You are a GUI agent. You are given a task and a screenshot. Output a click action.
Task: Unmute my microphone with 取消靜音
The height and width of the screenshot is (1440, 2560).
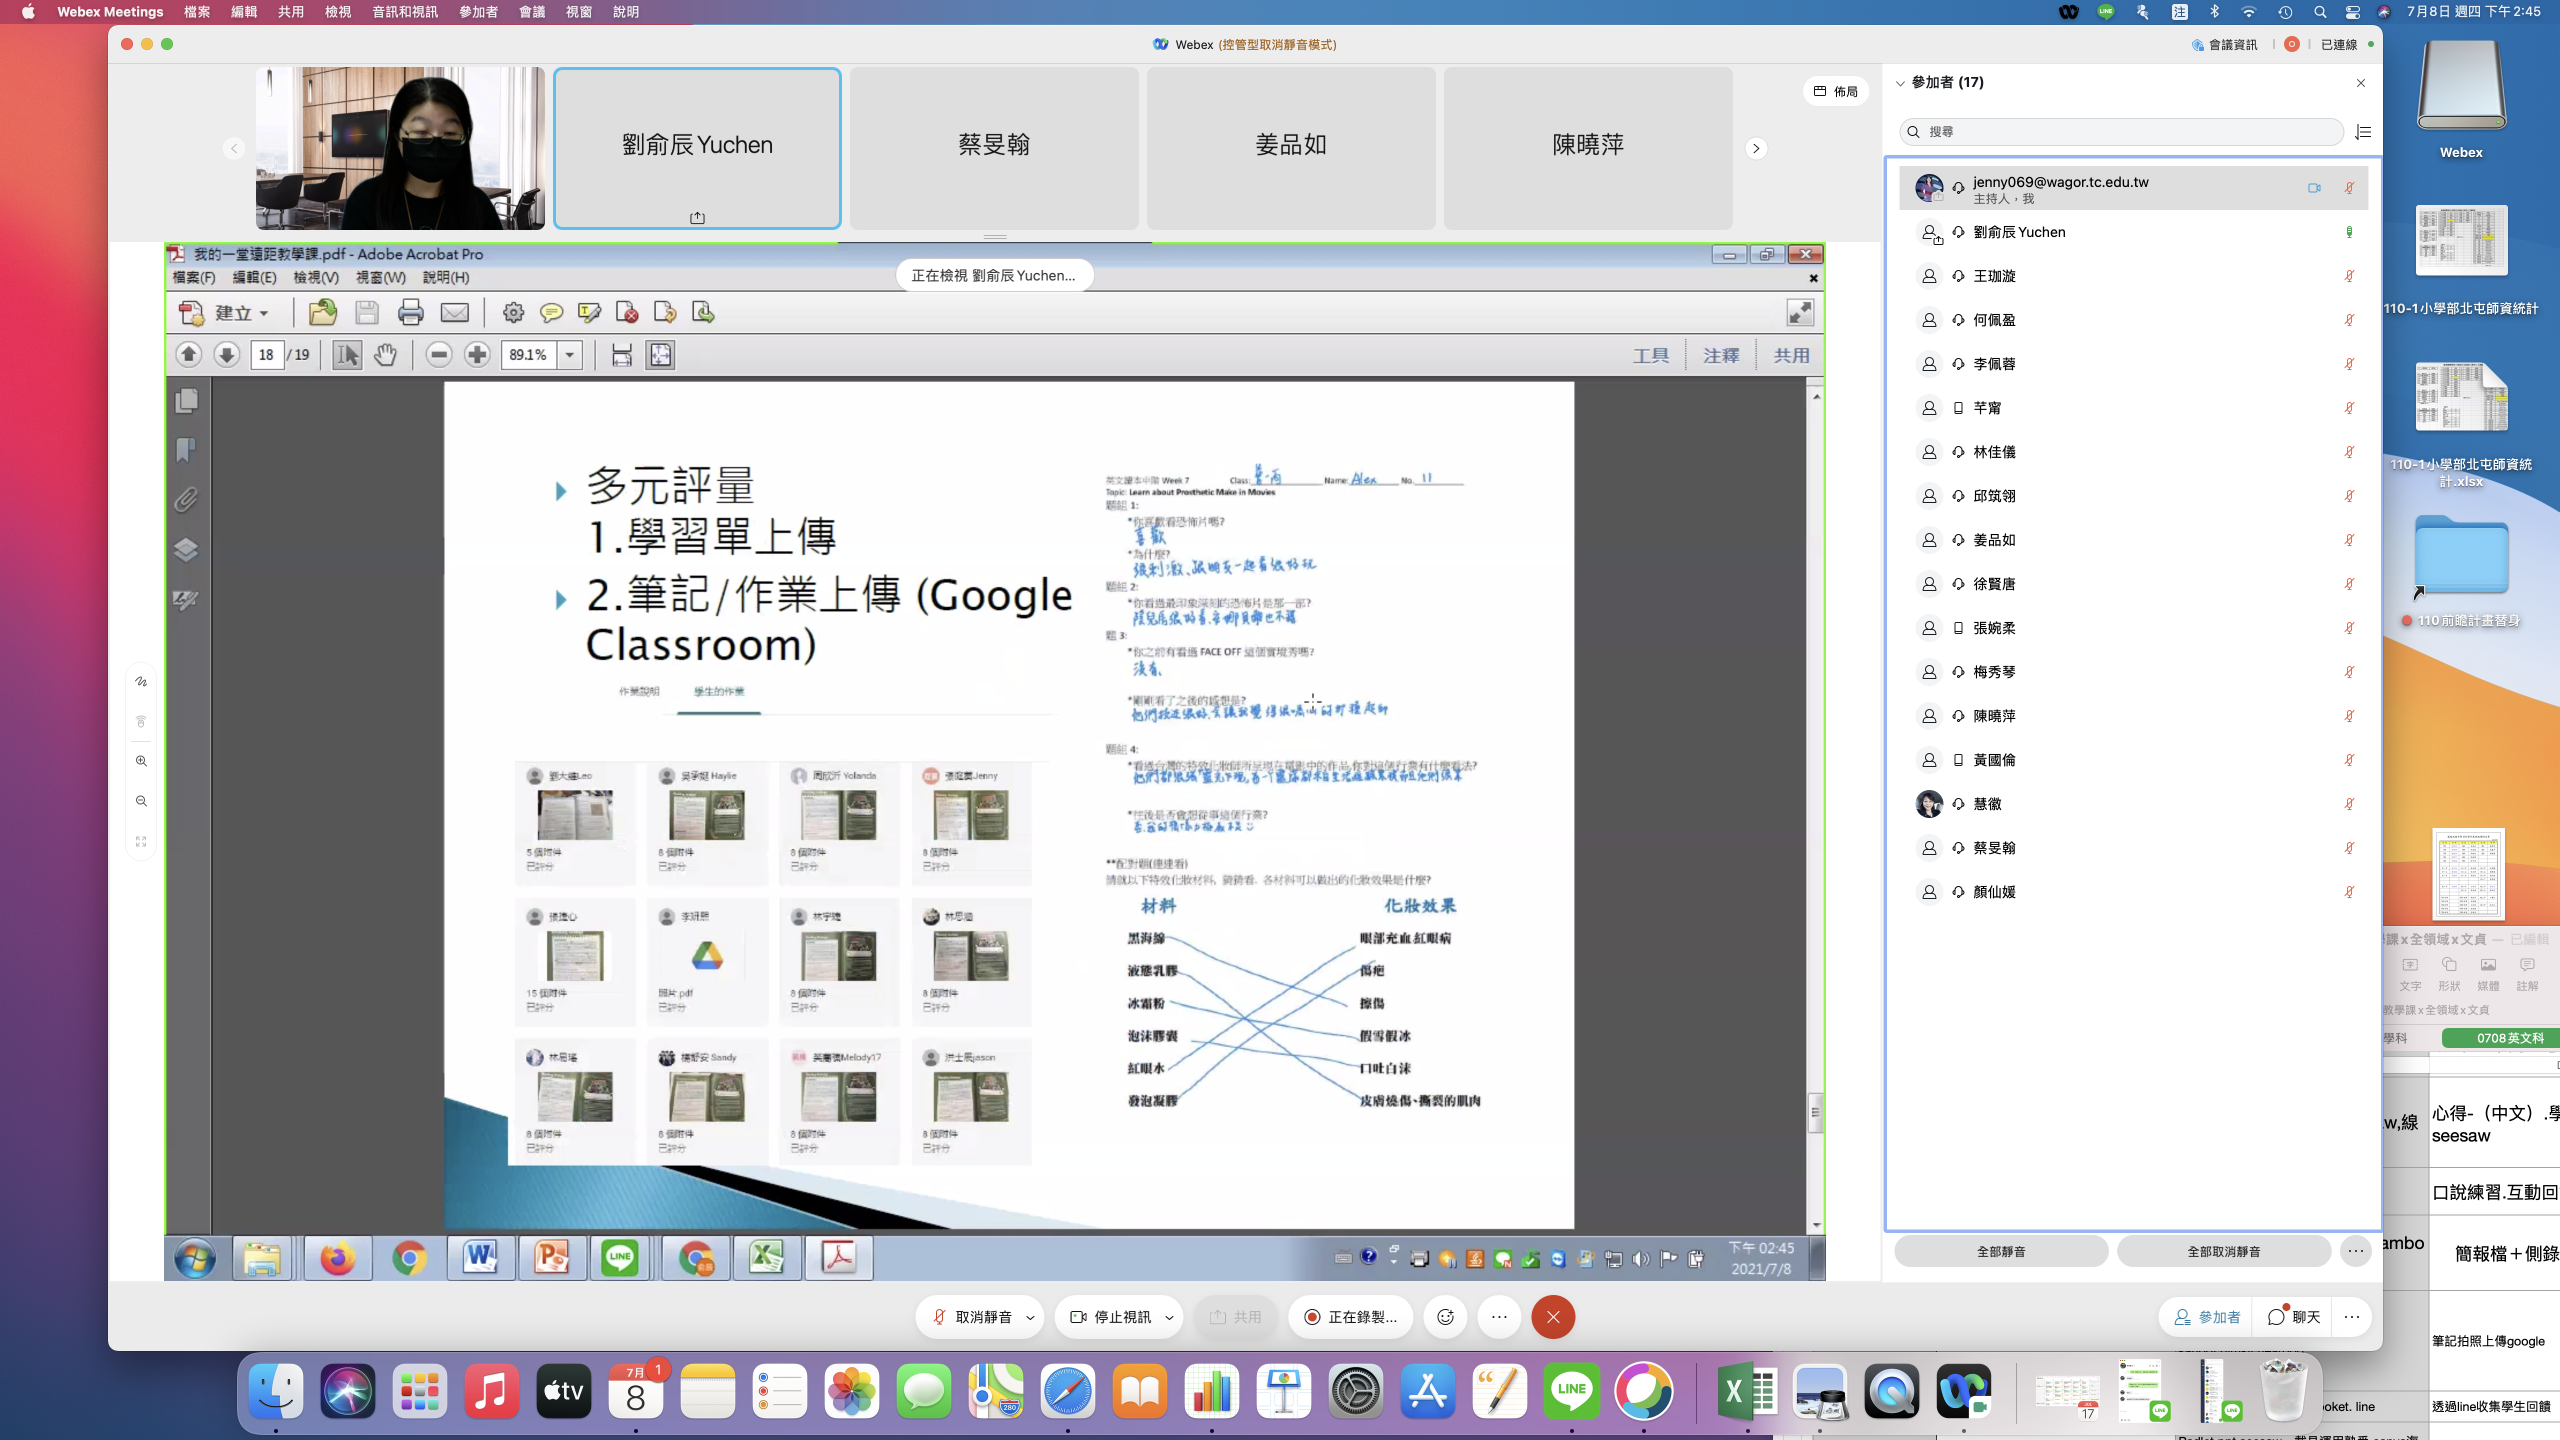[x=972, y=1317]
